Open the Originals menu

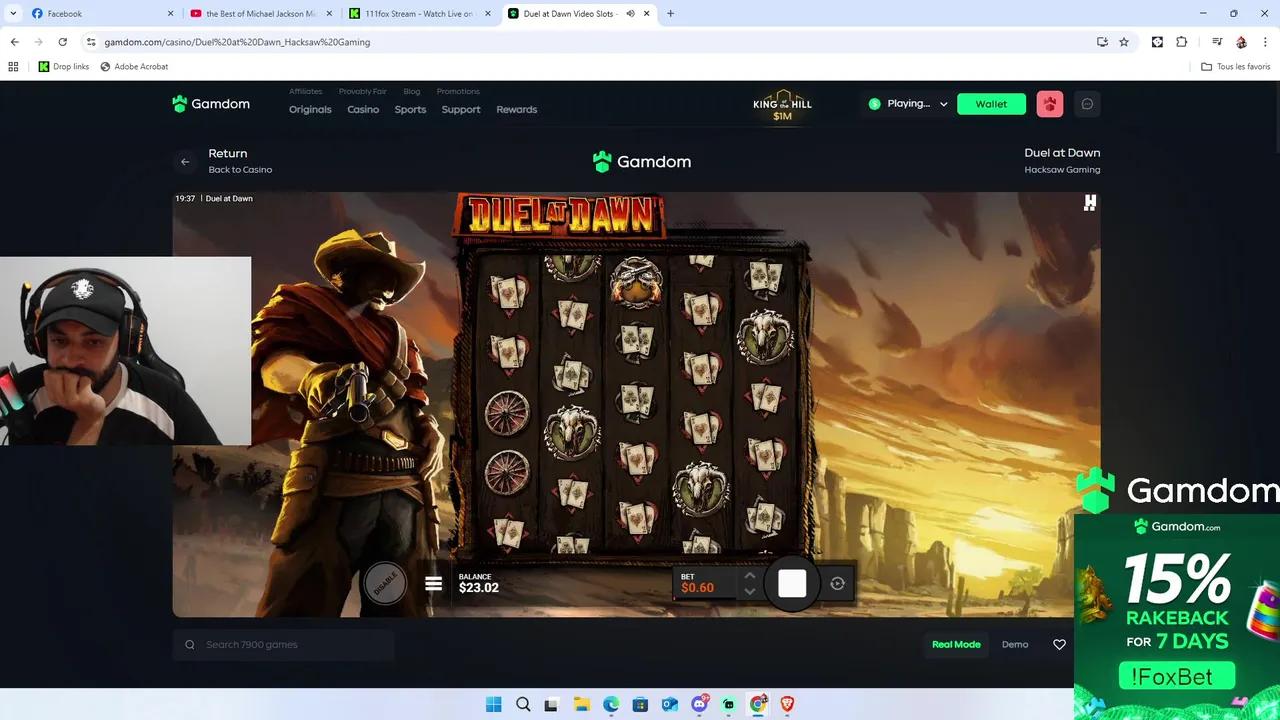pos(310,110)
